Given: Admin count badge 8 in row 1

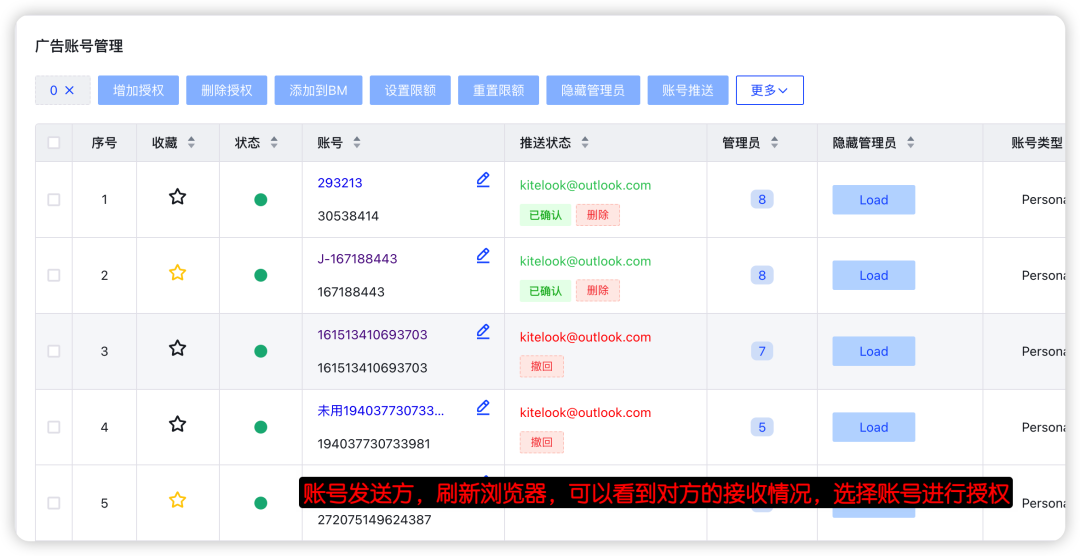Looking at the screenshot, I should (762, 200).
